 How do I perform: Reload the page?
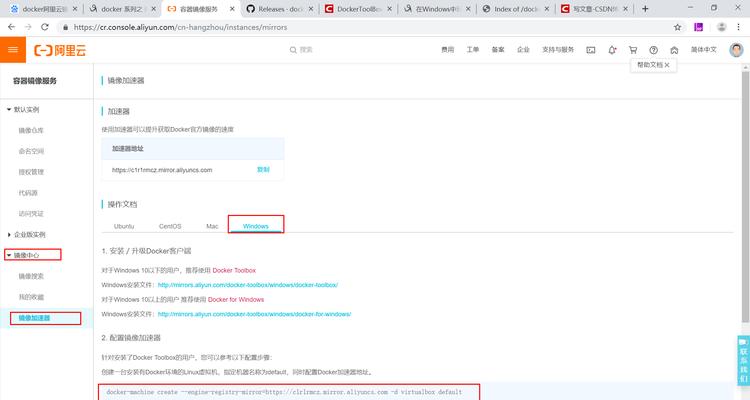pos(44,27)
